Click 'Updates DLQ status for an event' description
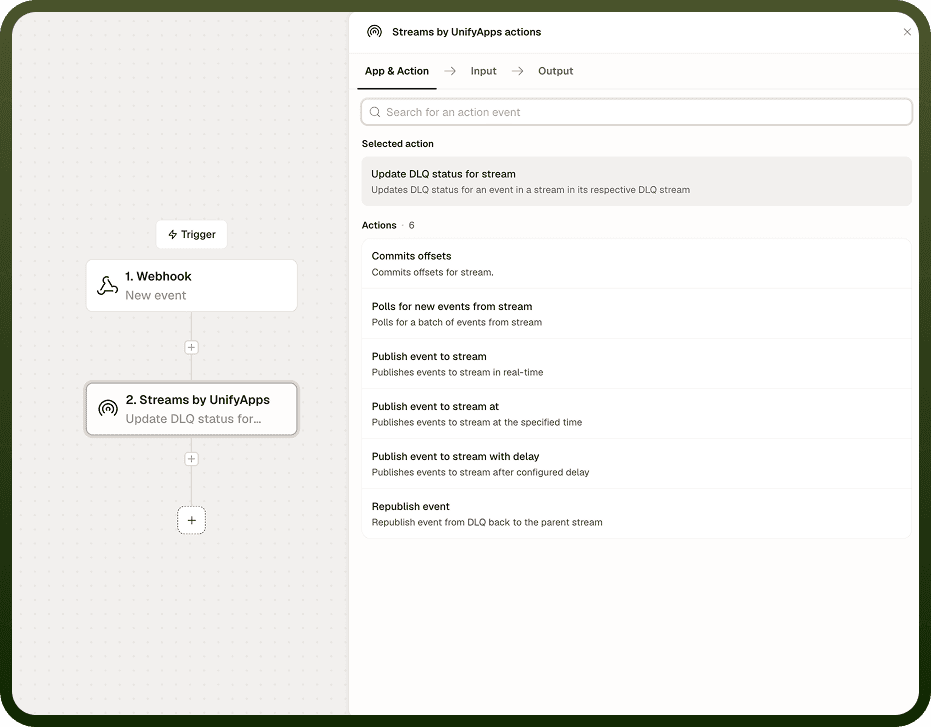 [530, 190]
